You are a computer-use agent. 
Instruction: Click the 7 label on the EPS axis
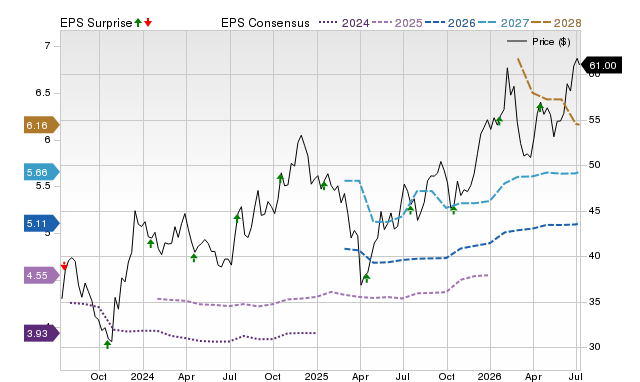click(47, 46)
